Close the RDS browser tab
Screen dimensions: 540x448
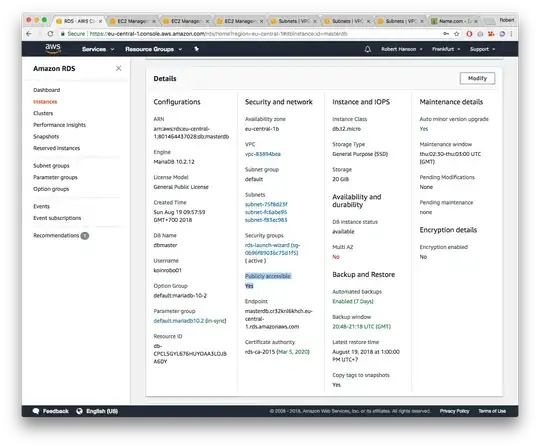(101, 21)
